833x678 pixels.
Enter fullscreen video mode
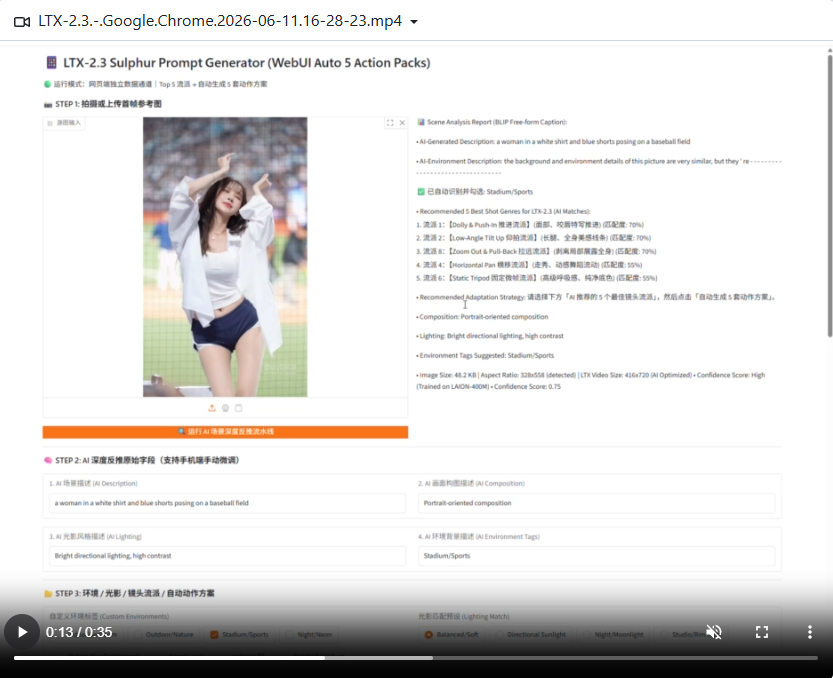[762, 632]
